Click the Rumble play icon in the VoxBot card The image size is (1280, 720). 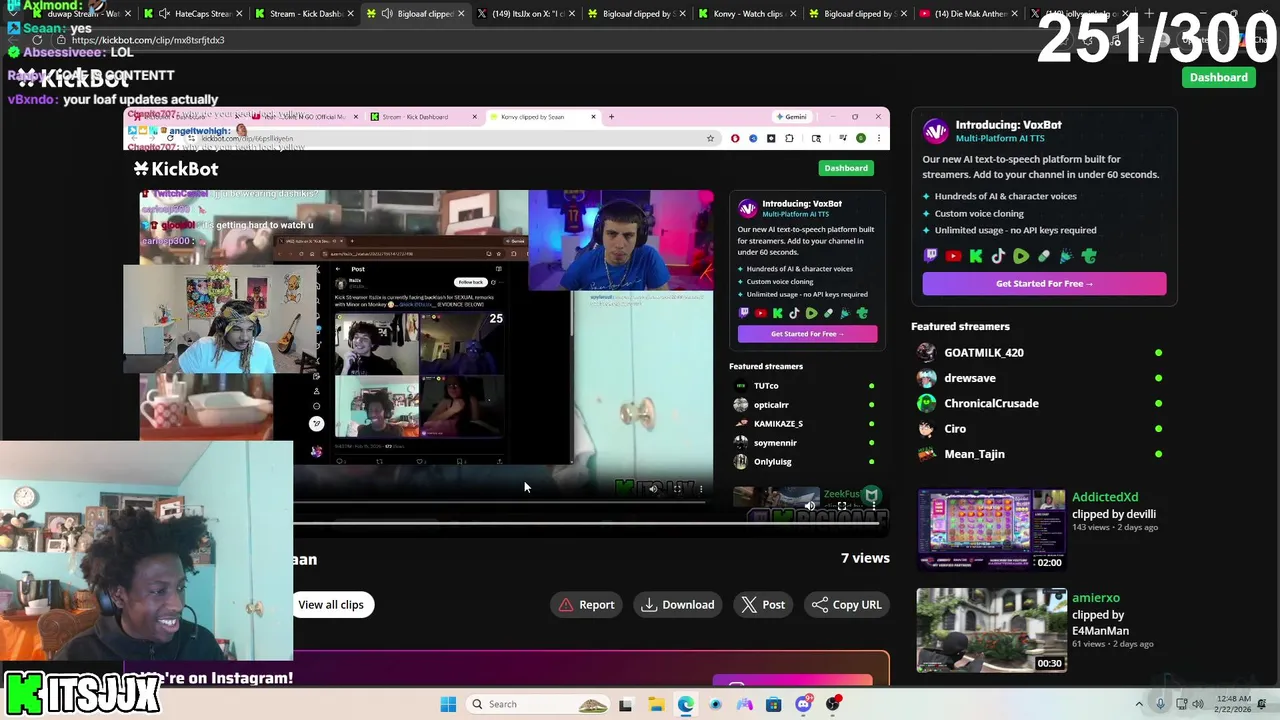click(x=1021, y=256)
